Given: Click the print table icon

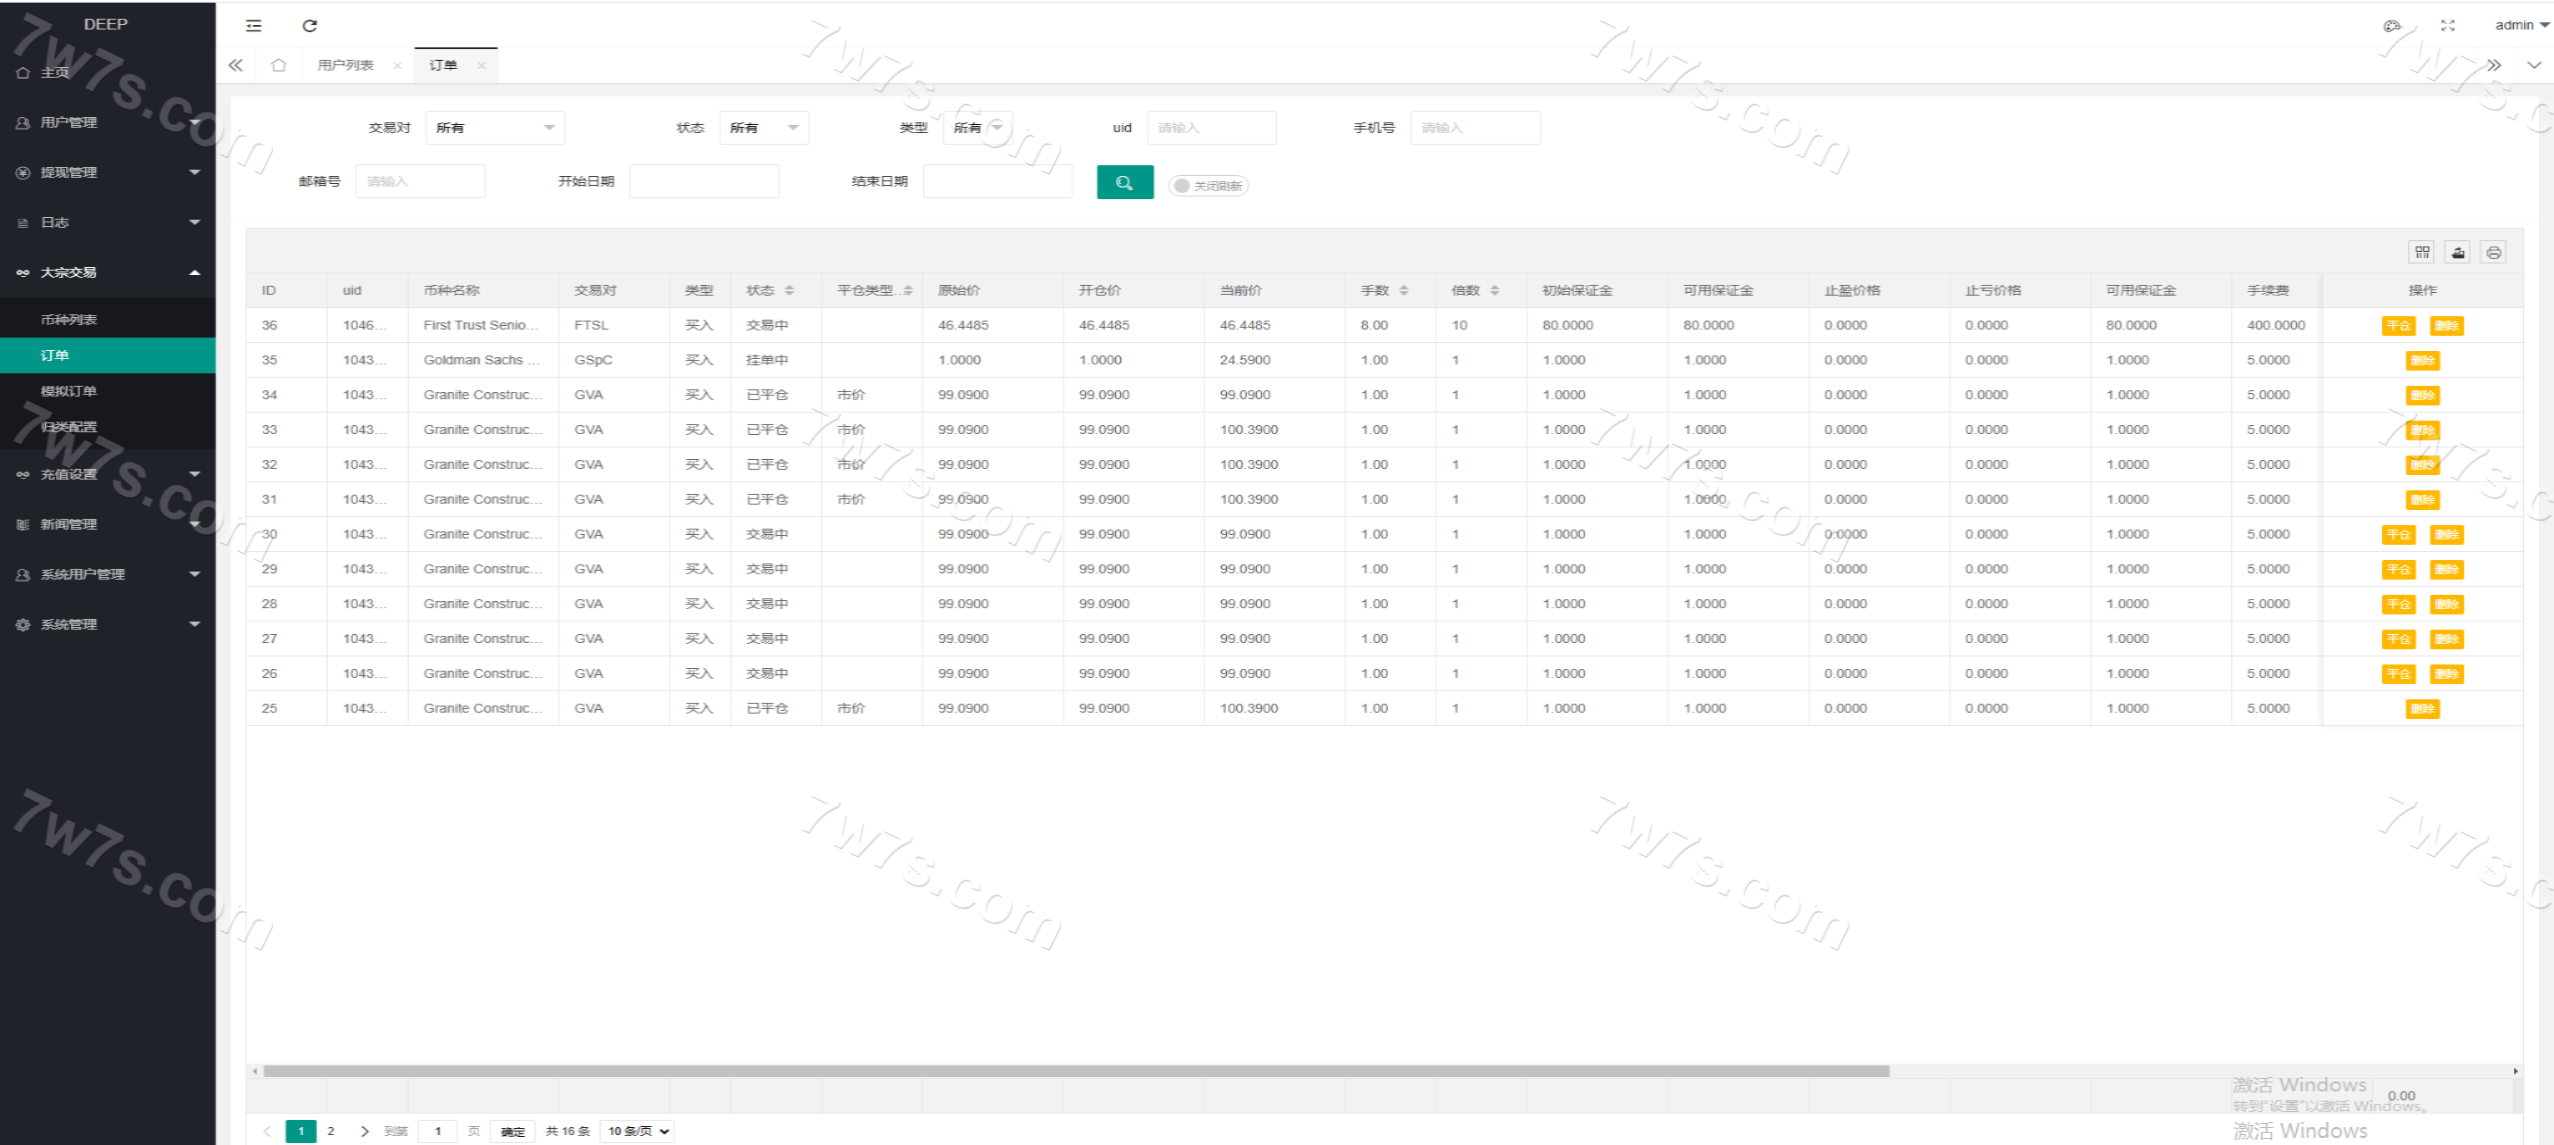Looking at the screenshot, I should pos(2494,252).
